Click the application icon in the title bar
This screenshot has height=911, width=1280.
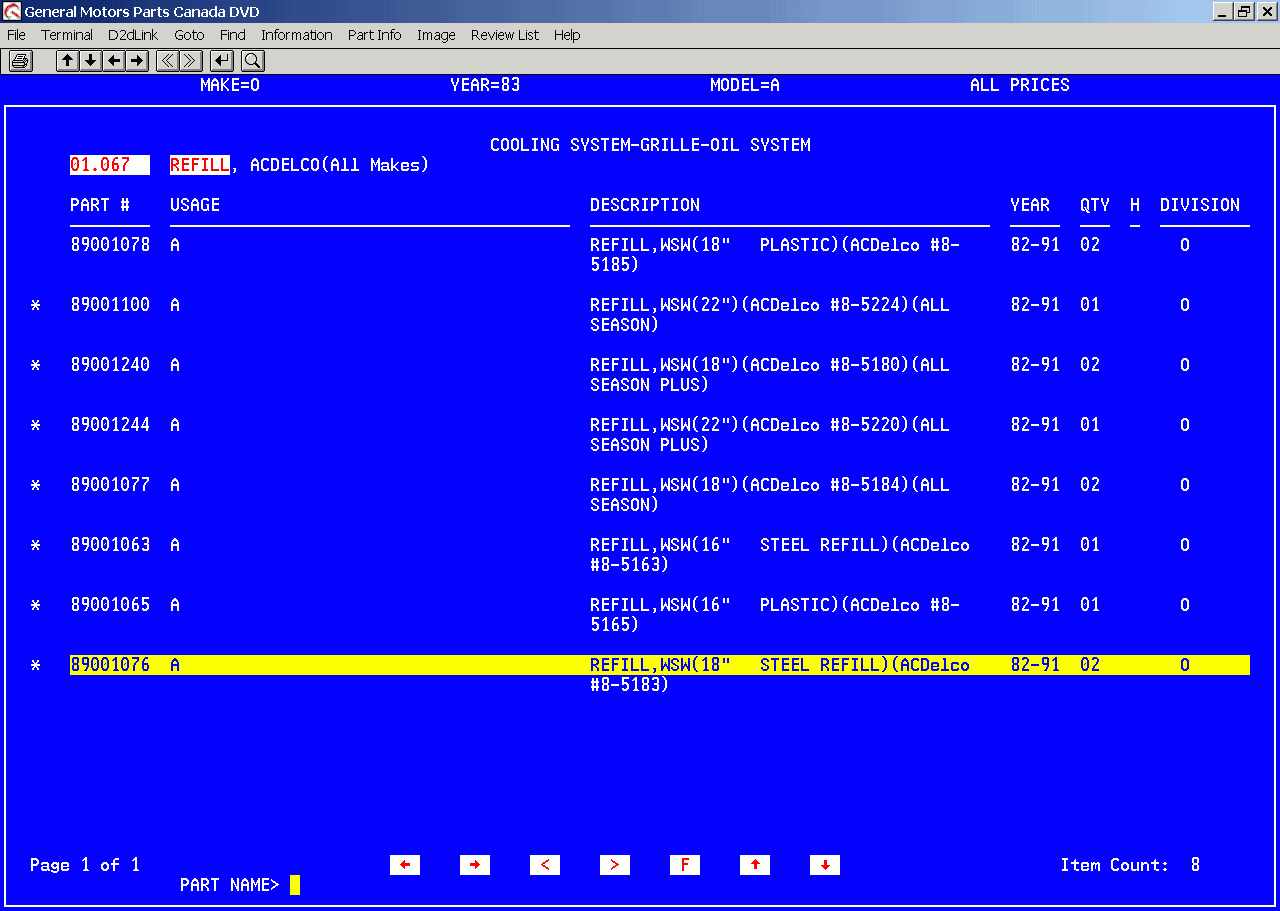pyautogui.click(x=12, y=12)
